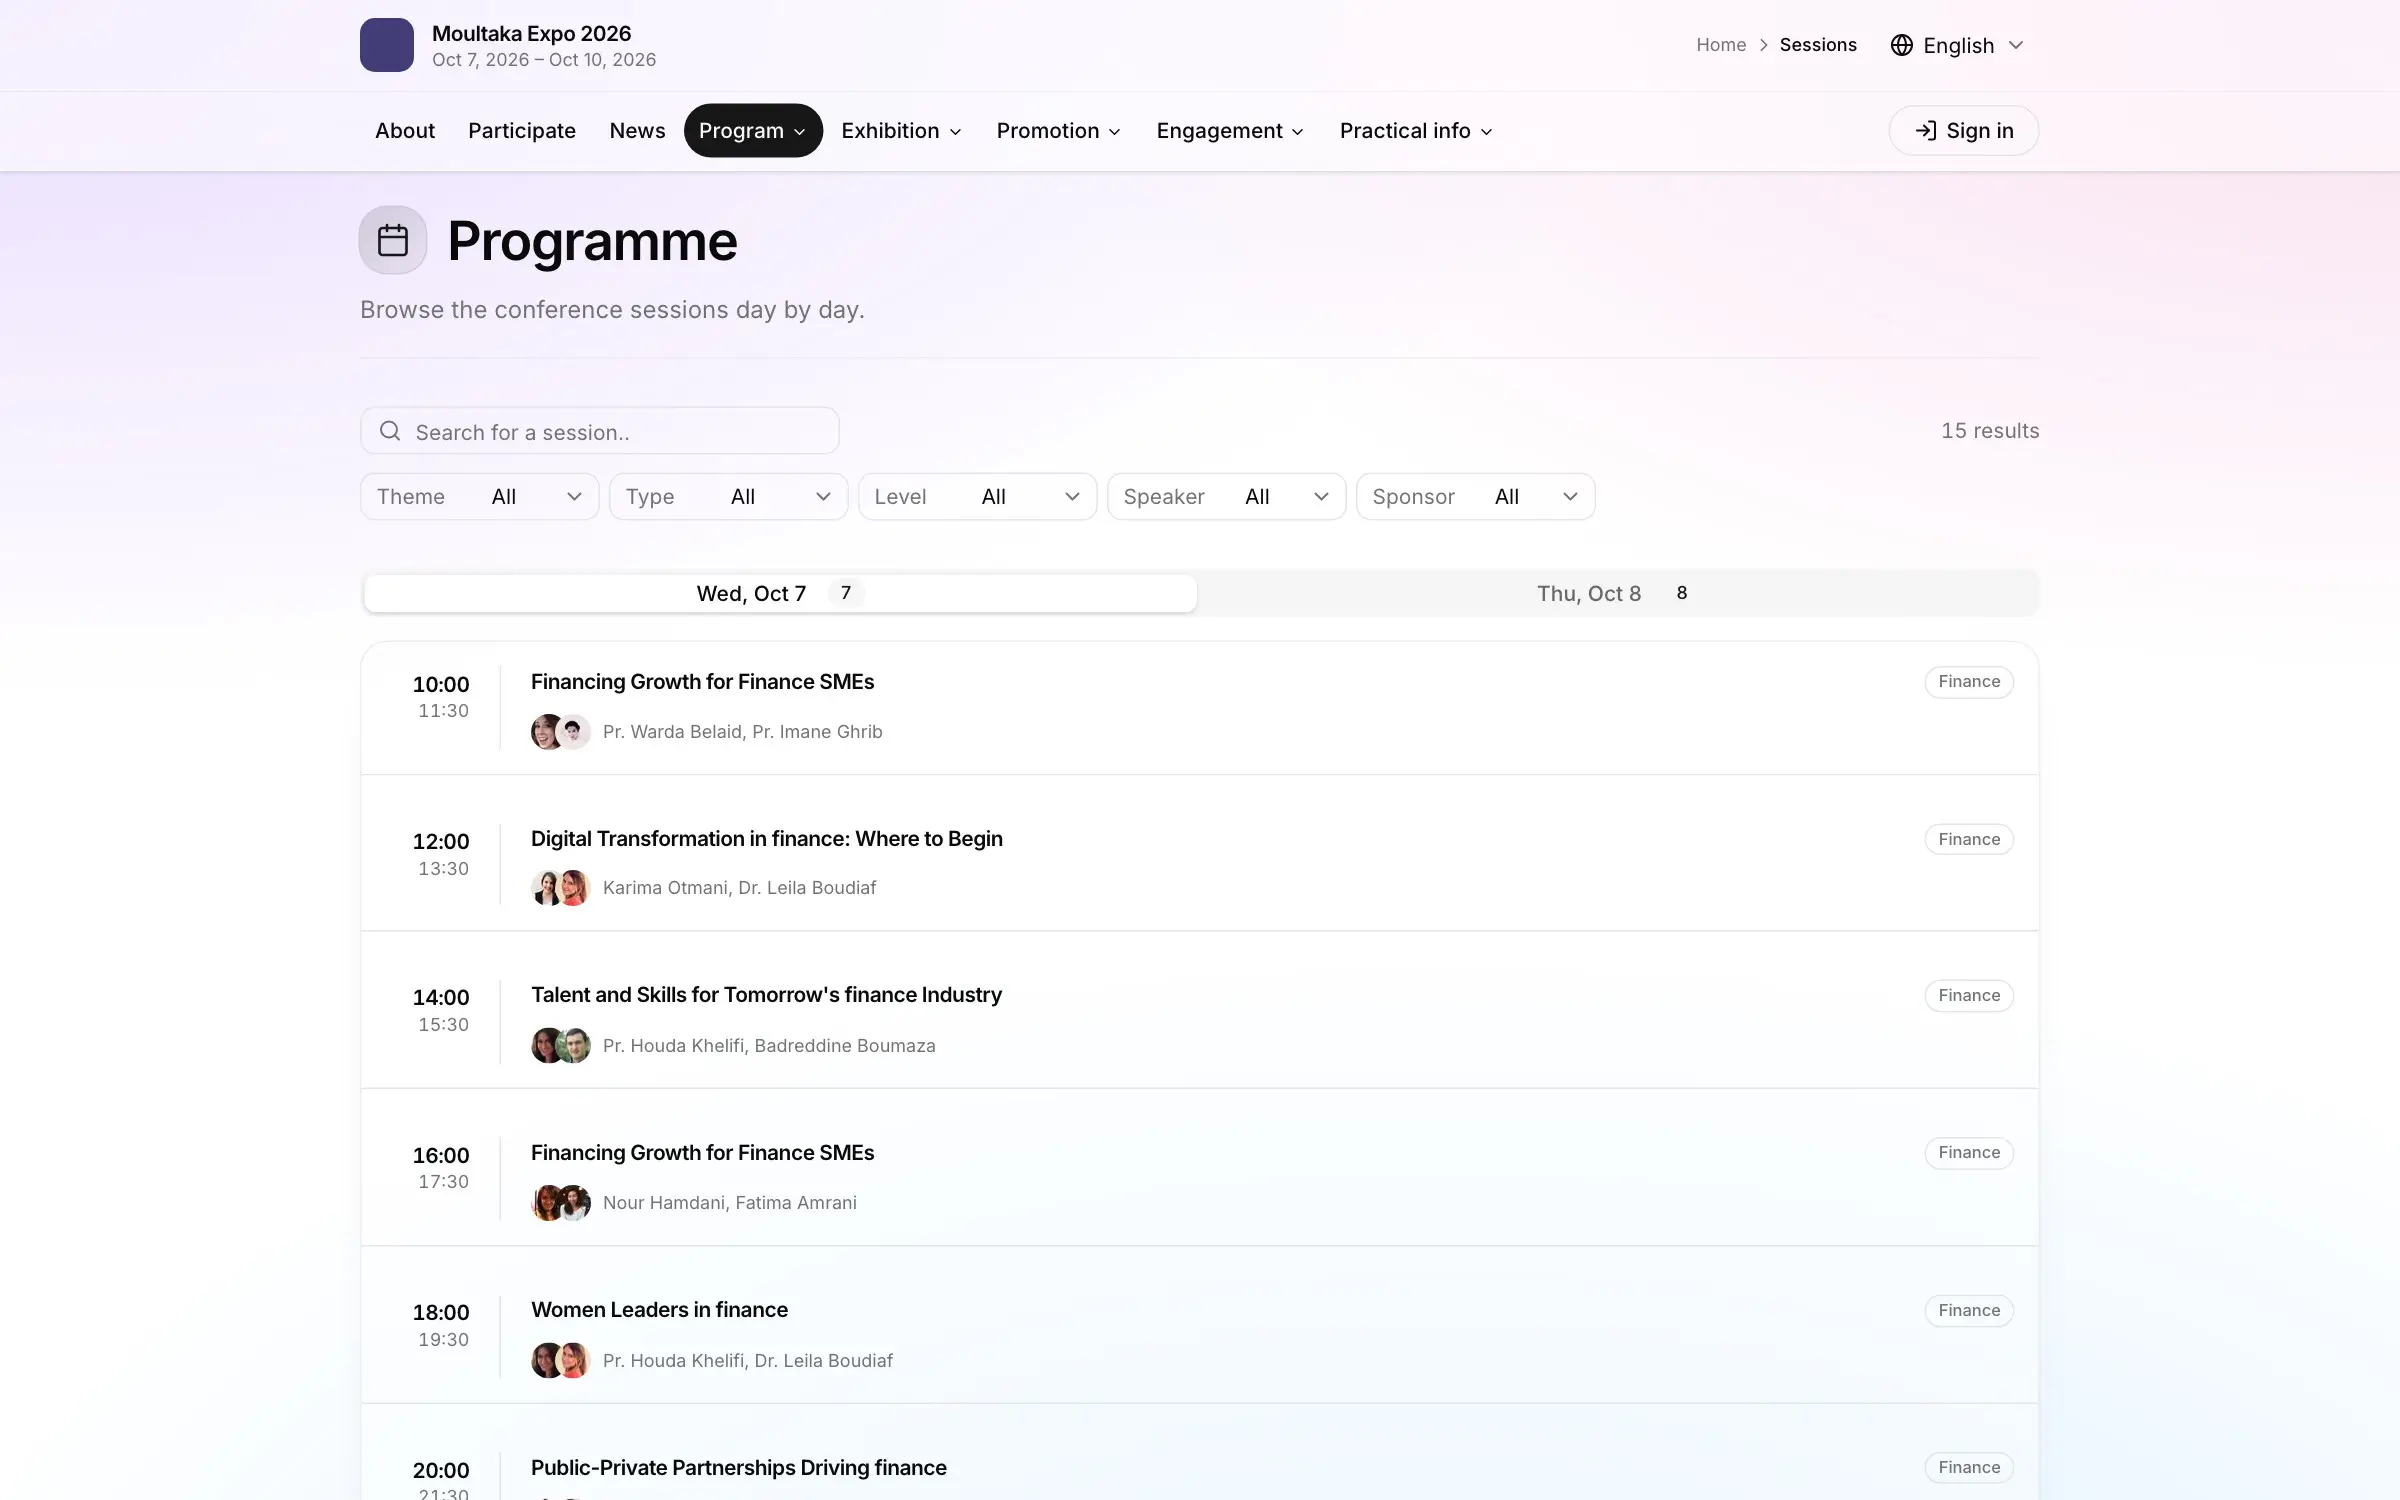Expand the Practical info menu

coord(1416,130)
